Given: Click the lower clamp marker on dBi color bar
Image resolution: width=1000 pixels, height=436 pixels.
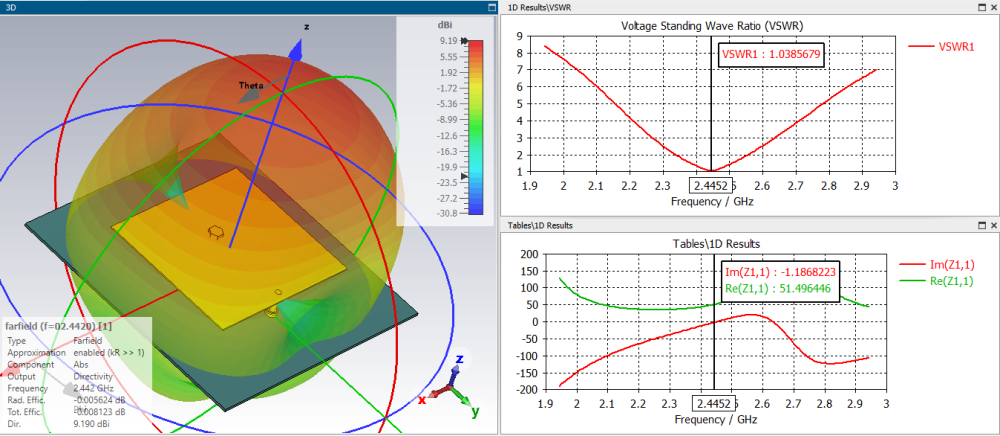Looking at the screenshot, I should [x=464, y=175].
